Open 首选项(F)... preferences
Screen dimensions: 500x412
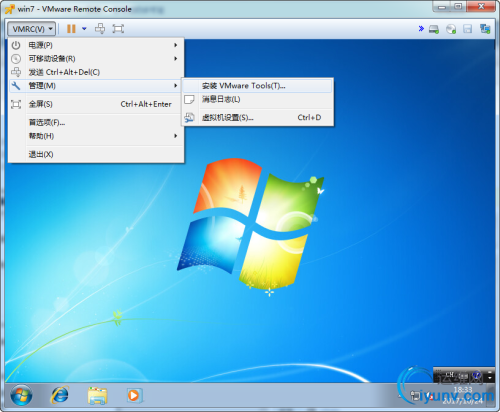[96, 122]
